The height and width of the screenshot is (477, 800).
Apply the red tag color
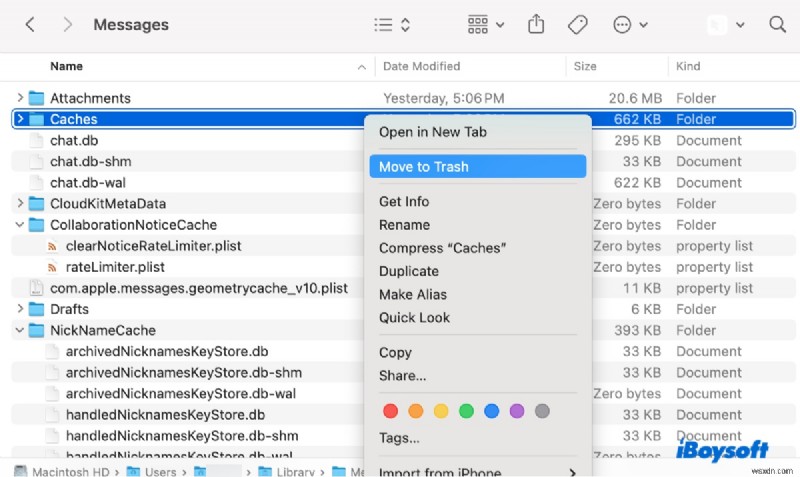[390, 411]
